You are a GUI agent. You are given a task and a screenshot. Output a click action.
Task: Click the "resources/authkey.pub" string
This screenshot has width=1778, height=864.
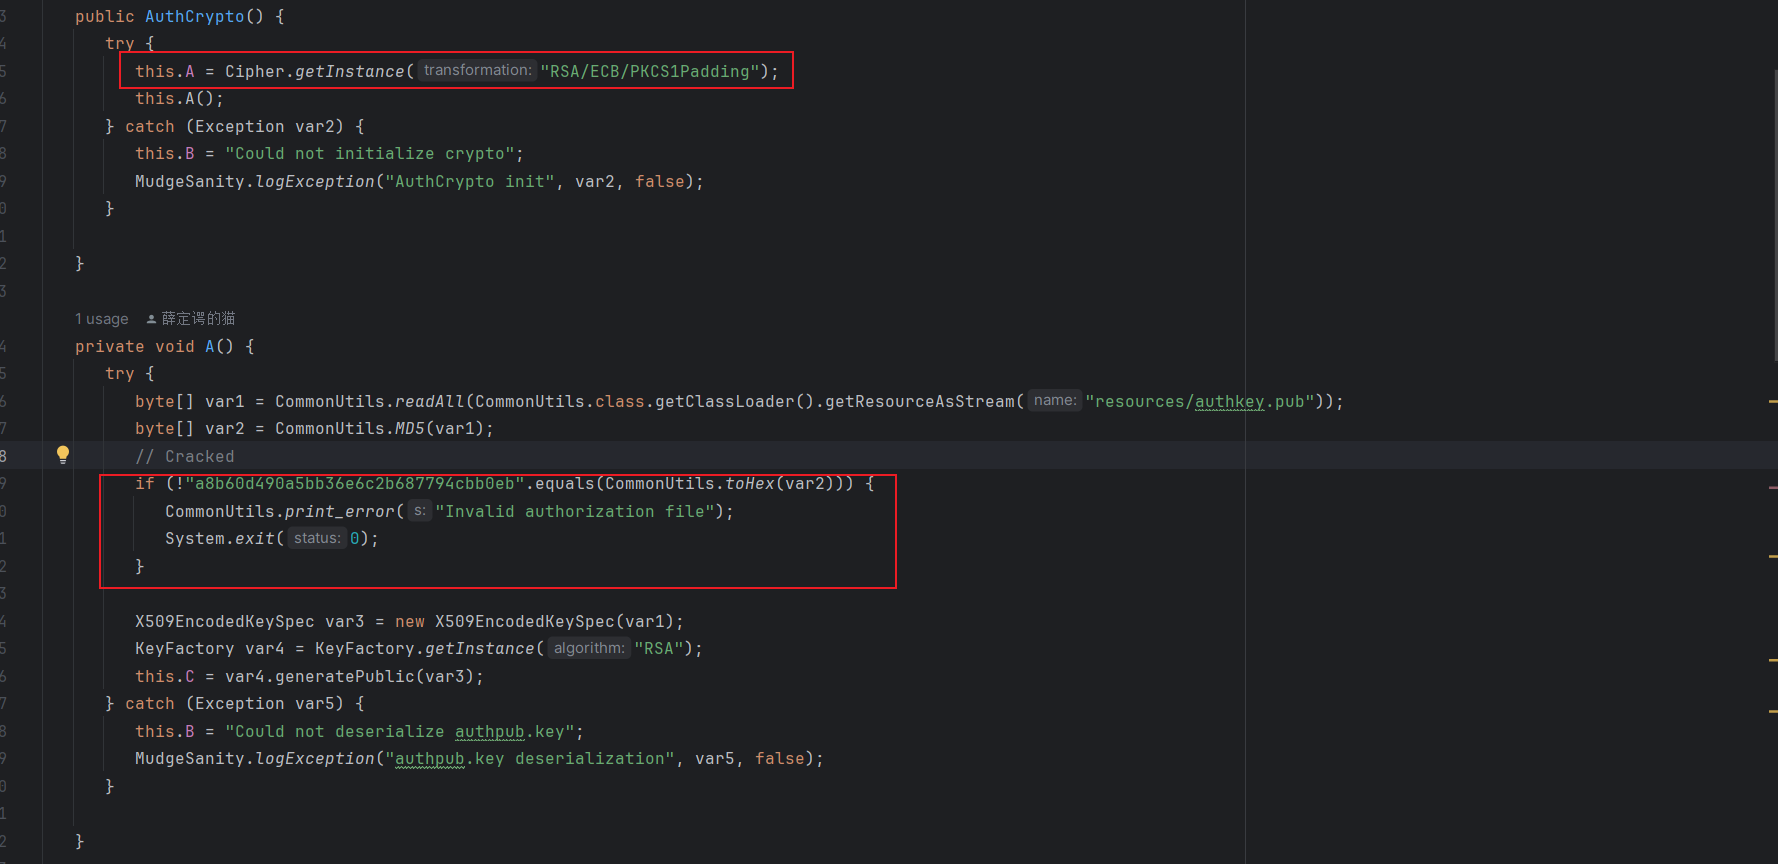coord(1200,402)
